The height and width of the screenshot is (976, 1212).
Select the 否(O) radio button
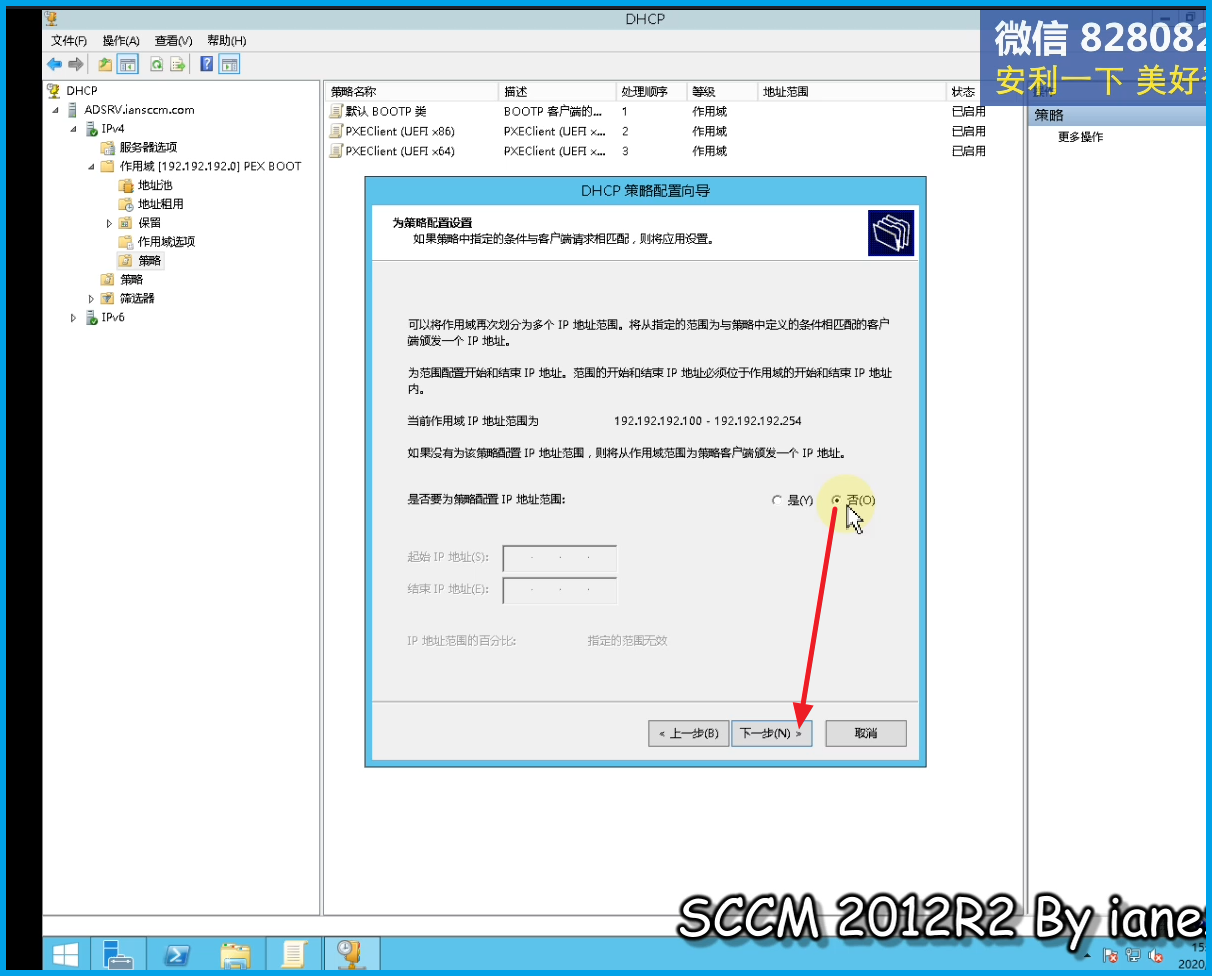[x=837, y=500]
